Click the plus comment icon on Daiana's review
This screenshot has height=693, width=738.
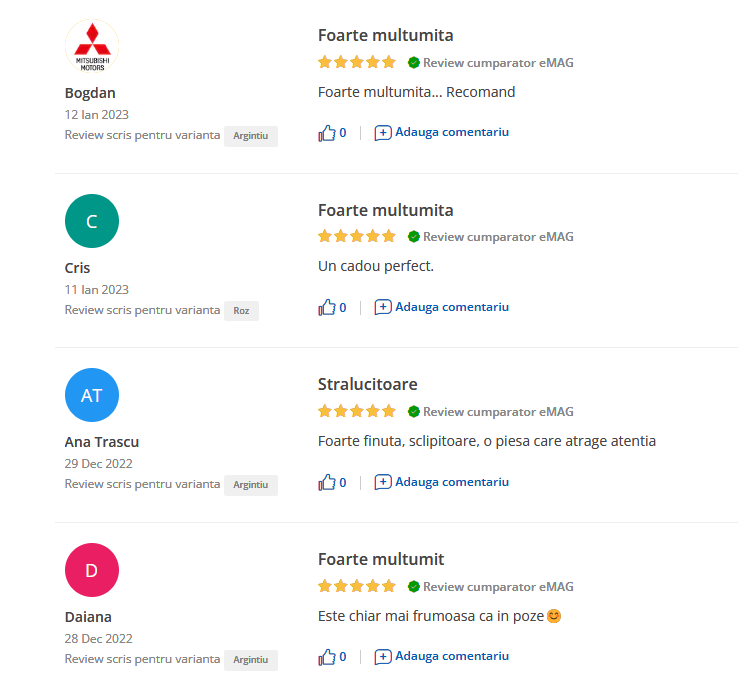tap(383, 658)
